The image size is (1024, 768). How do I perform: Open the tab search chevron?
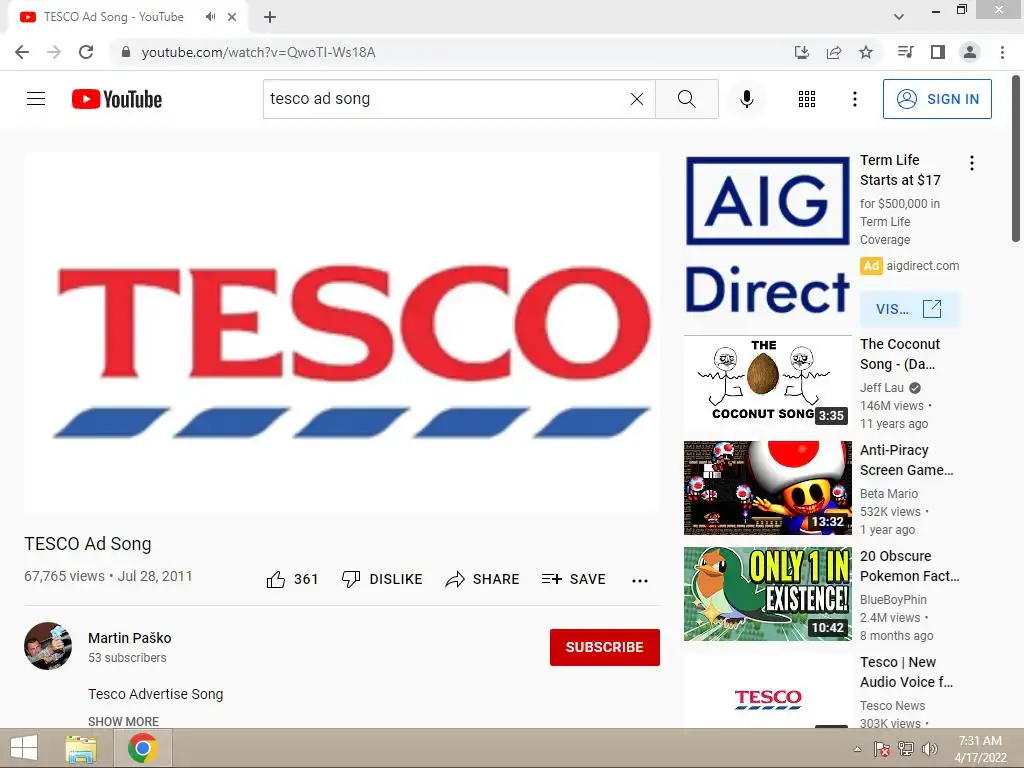click(x=899, y=17)
